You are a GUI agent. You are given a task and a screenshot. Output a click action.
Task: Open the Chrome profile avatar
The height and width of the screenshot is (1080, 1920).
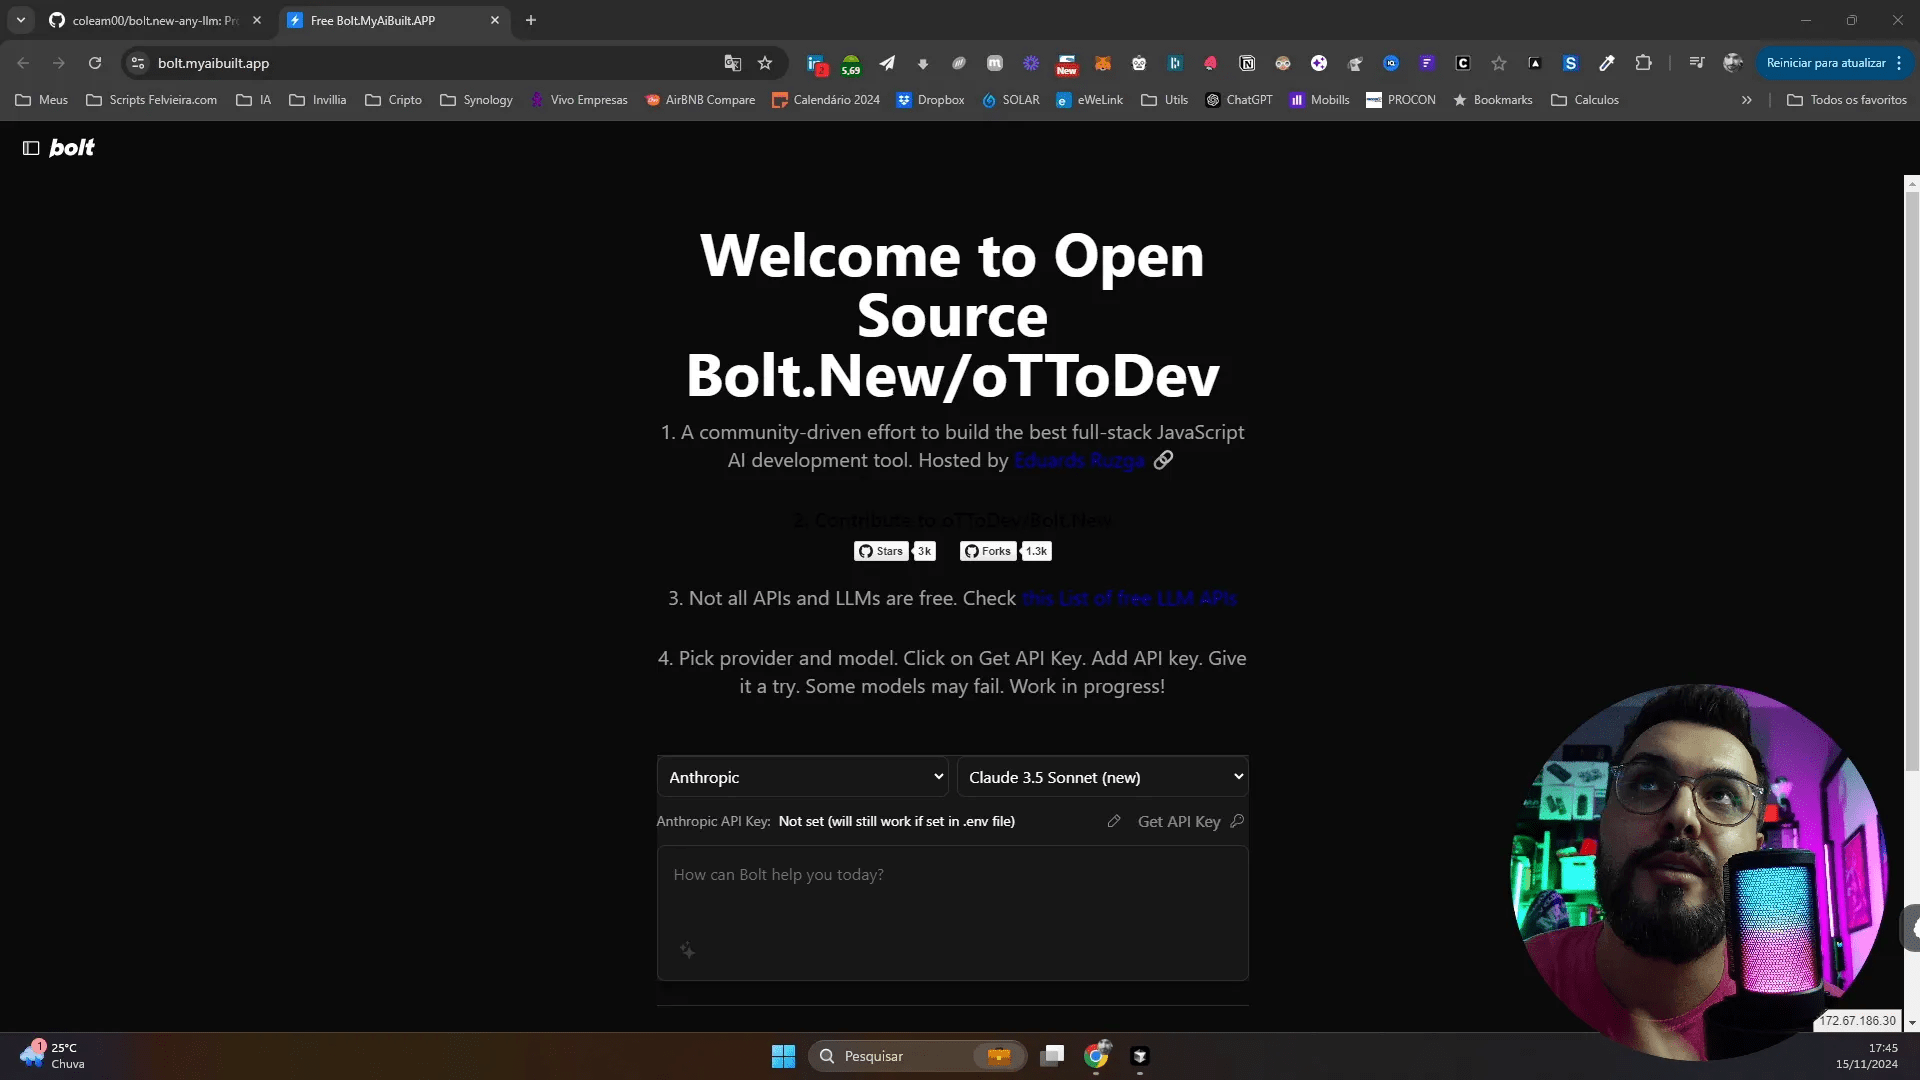[1733, 63]
